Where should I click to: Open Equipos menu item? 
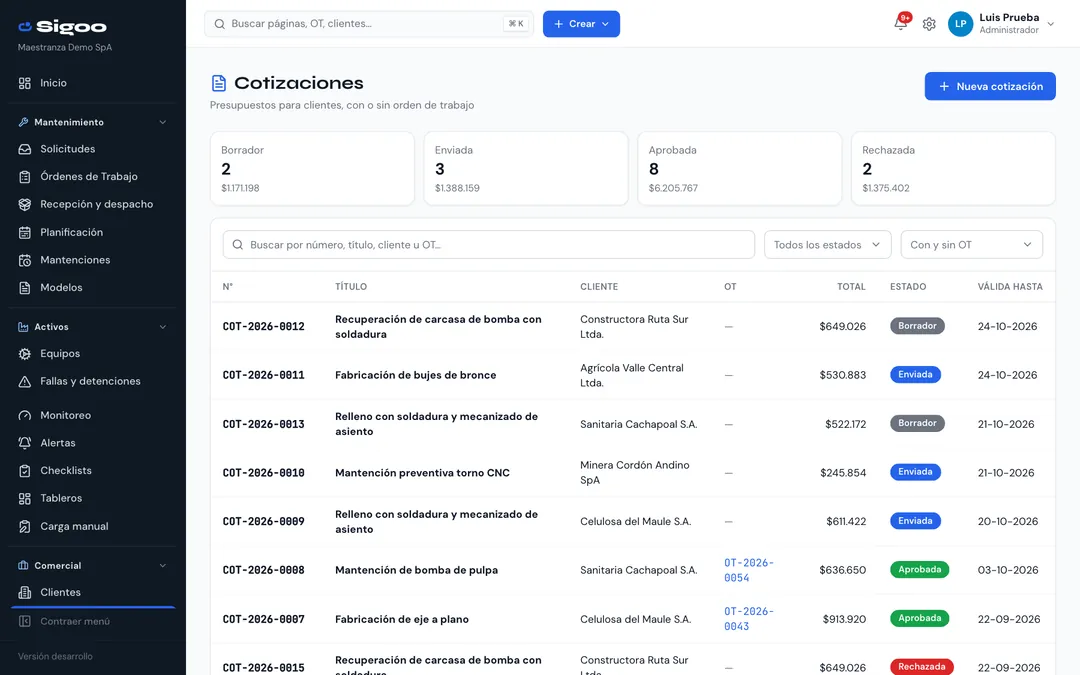coord(60,353)
